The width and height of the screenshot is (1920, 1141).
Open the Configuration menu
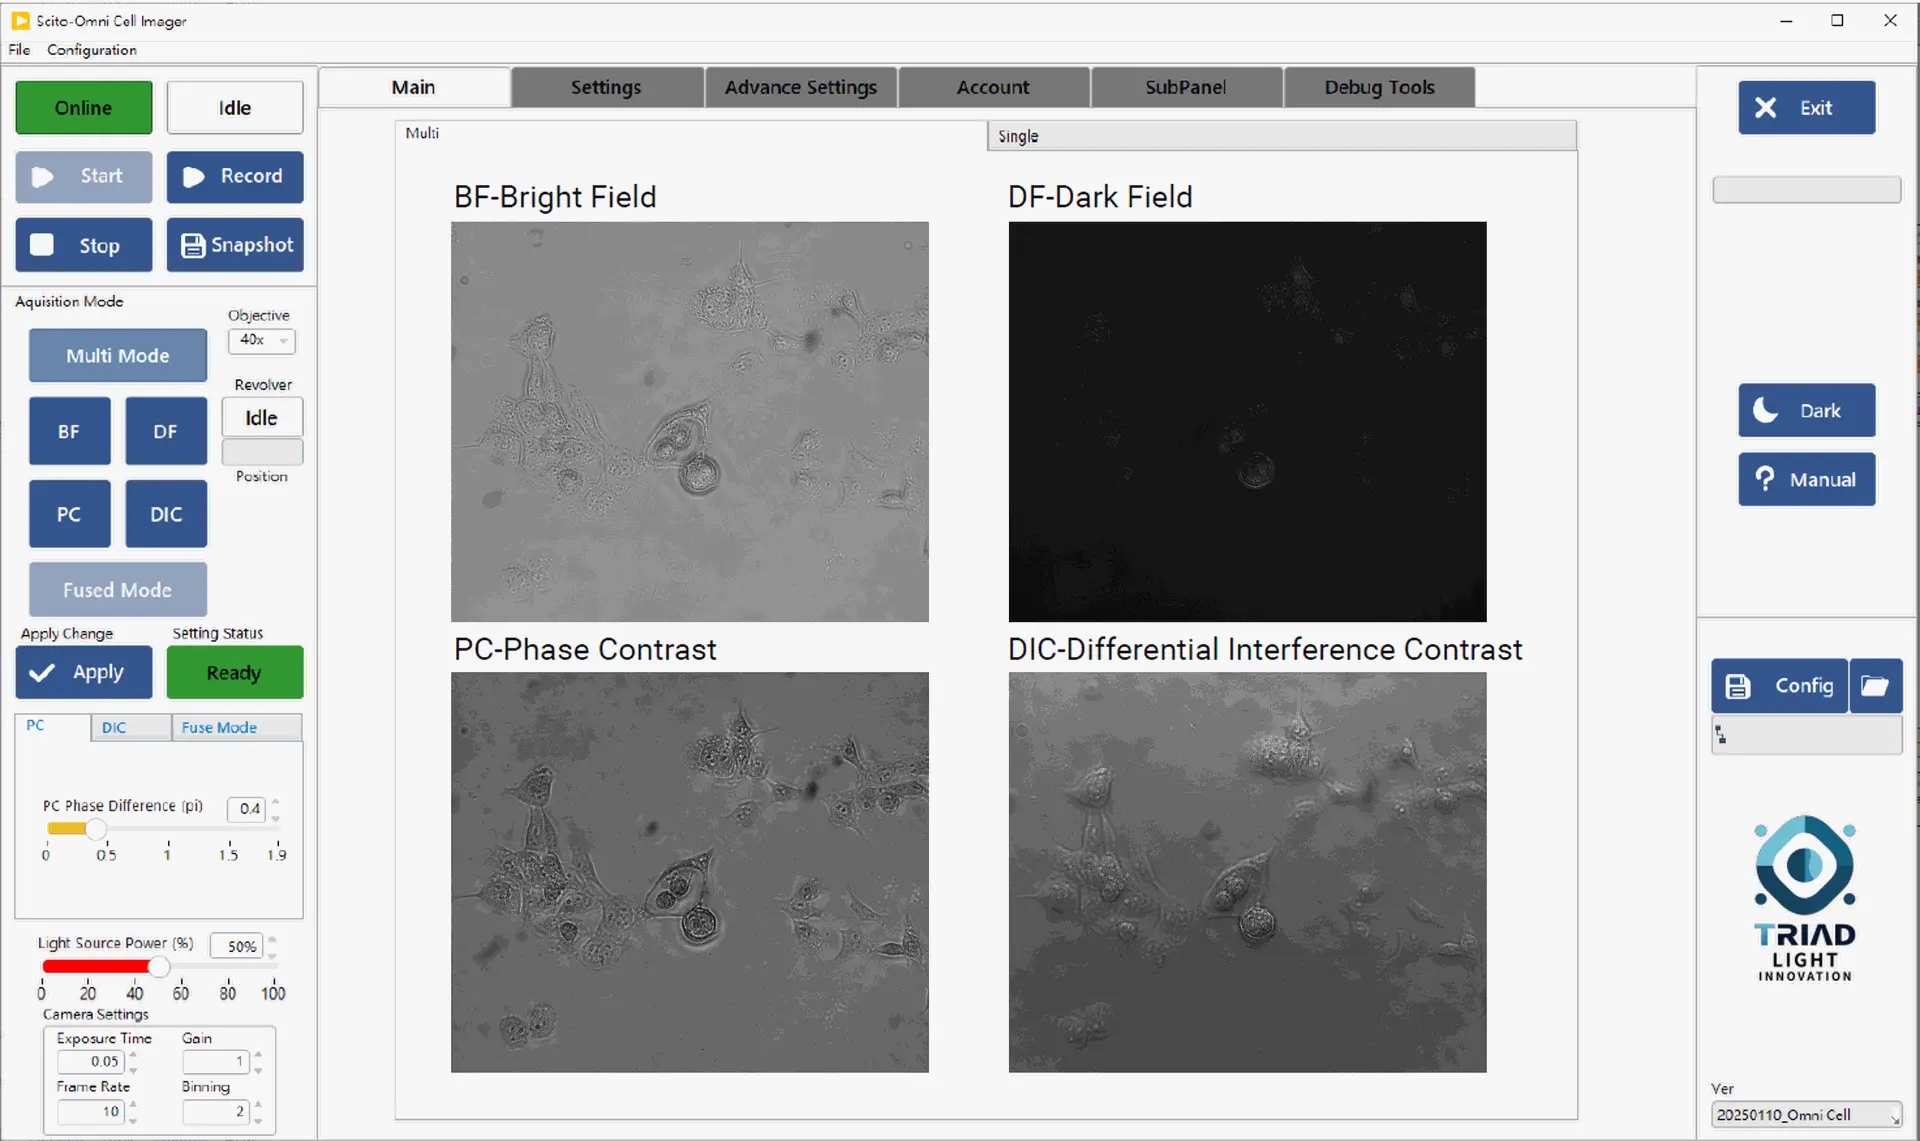[92, 50]
